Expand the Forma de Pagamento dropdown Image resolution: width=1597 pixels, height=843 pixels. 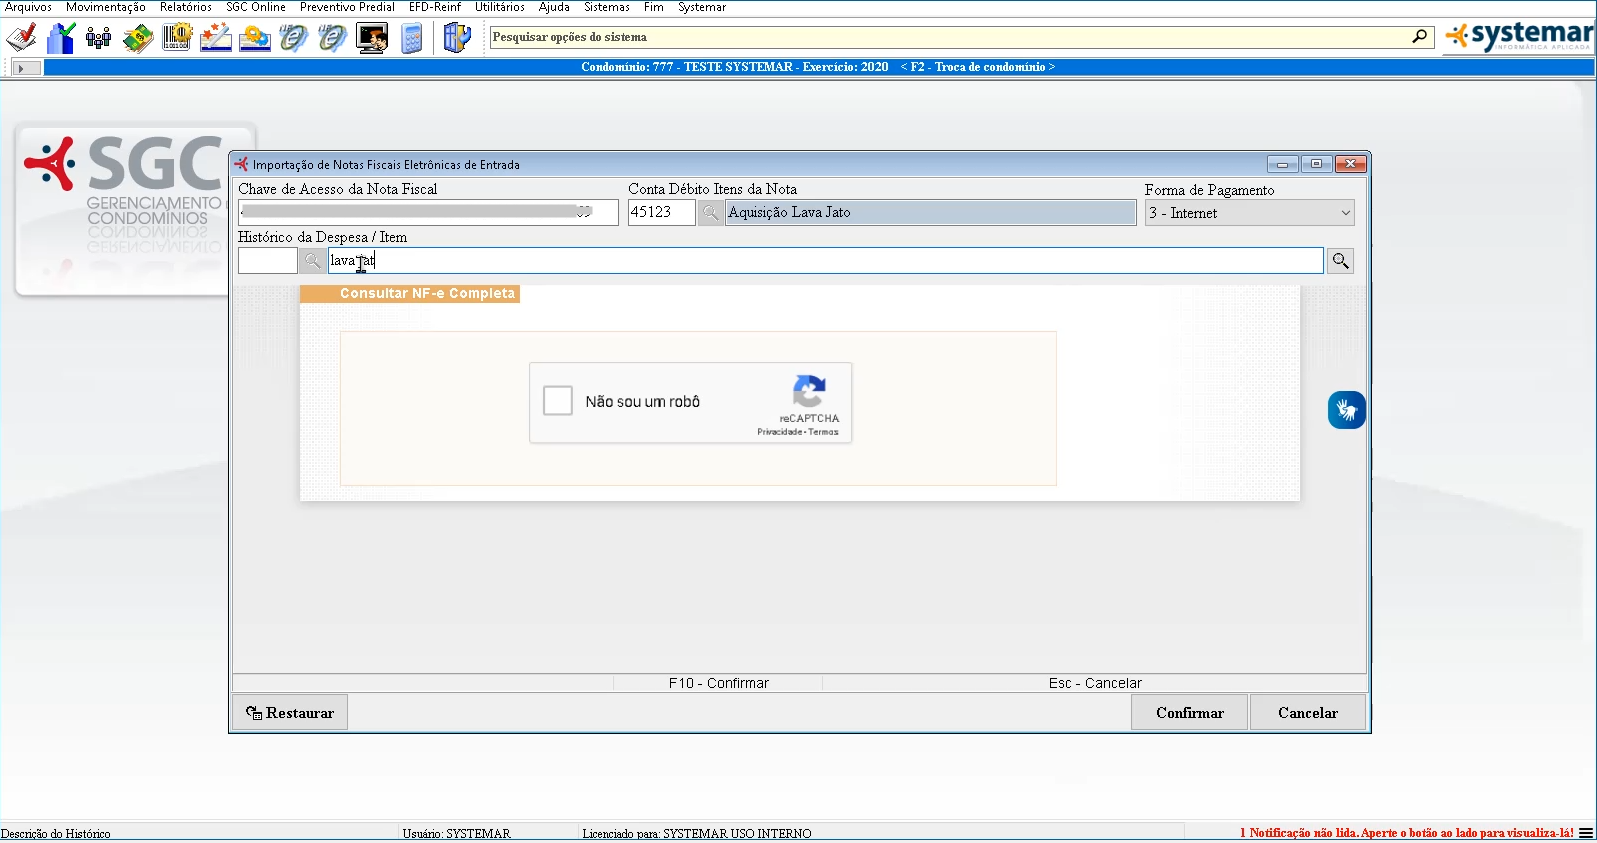click(x=1345, y=213)
